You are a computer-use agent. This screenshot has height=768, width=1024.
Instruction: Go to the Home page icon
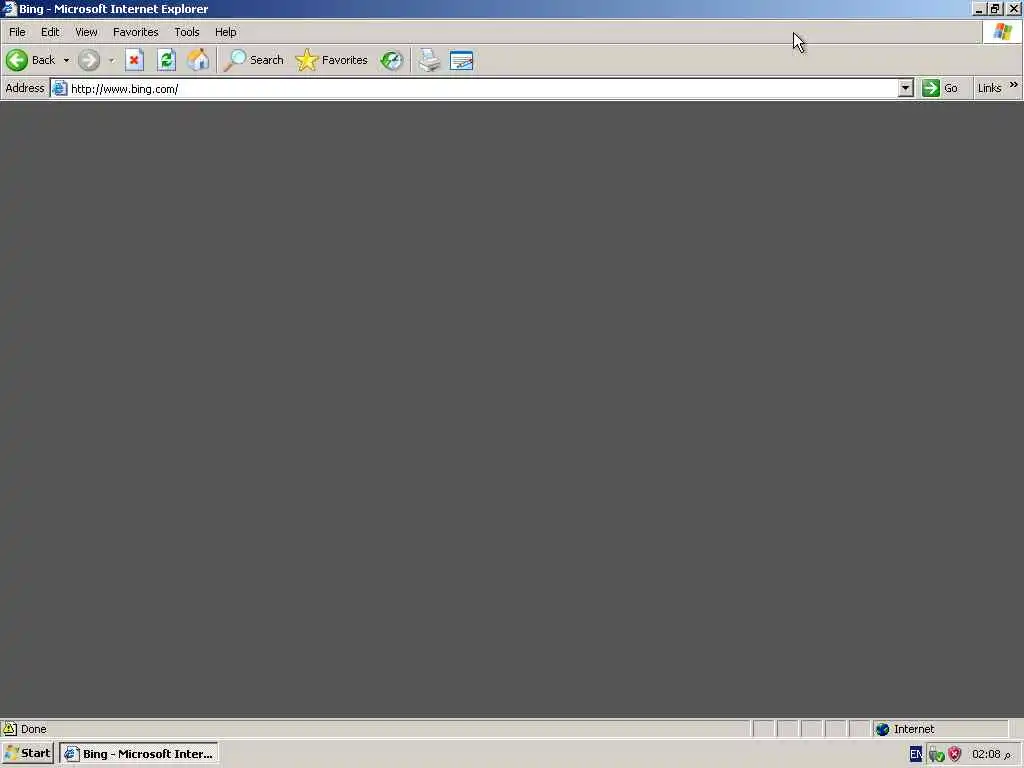click(198, 60)
